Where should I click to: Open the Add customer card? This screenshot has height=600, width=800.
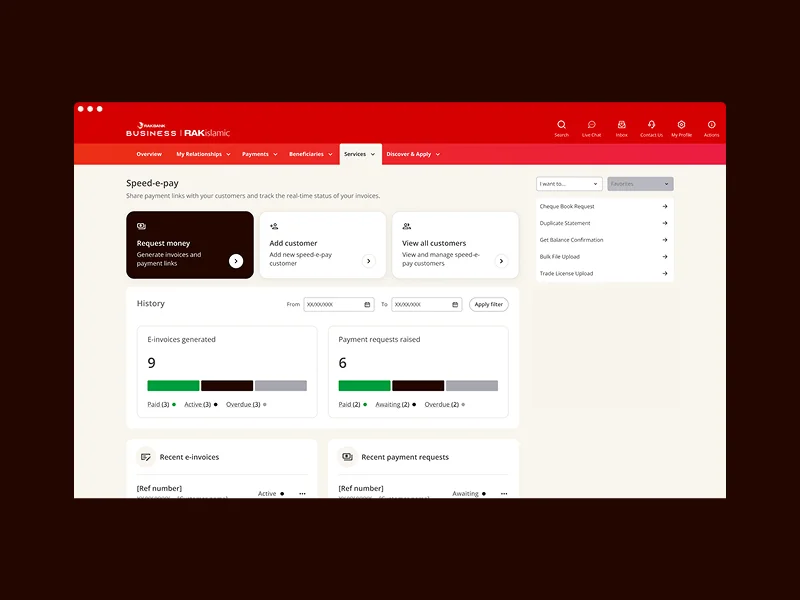[322, 245]
